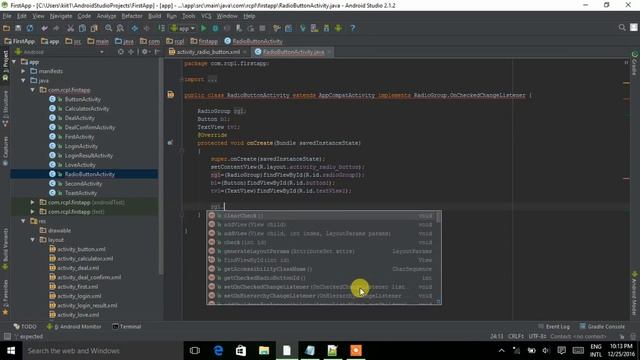Toggle the Favorites side tab

[5, 297]
